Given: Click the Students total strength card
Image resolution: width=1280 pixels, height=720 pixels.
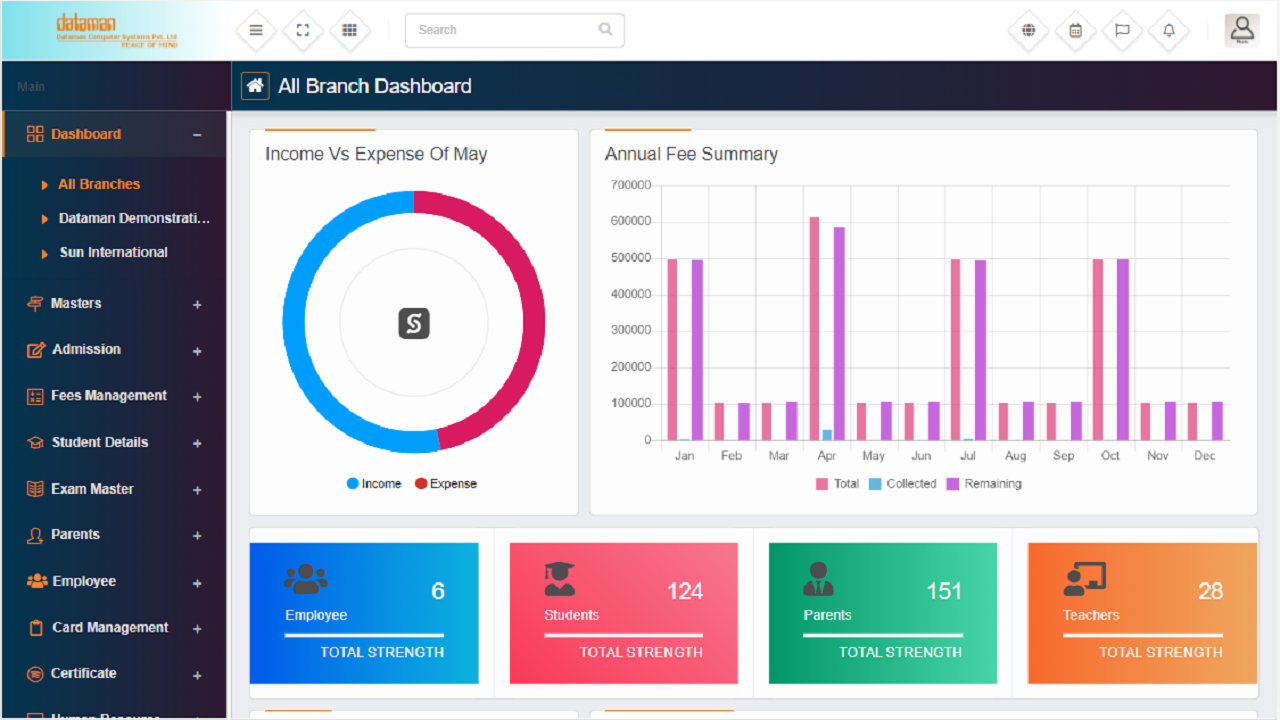Looking at the screenshot, I should (624, 613).
